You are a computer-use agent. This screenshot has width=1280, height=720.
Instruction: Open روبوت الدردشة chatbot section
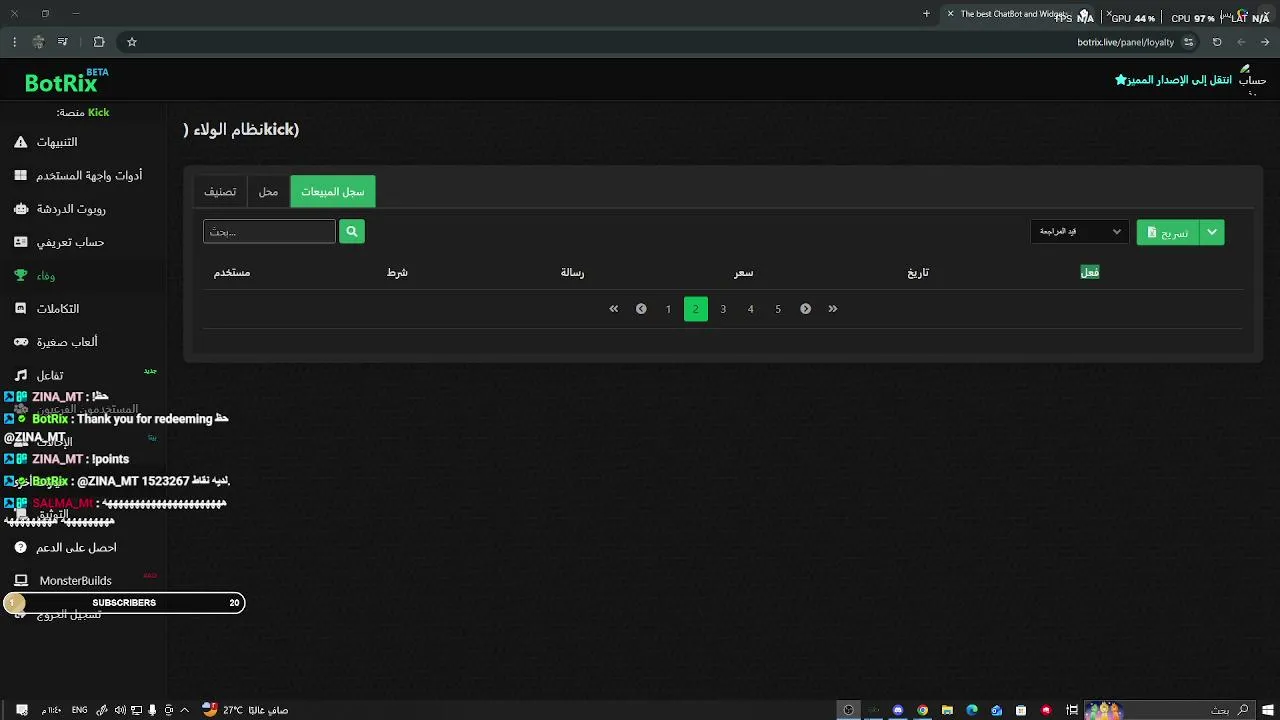71,209
